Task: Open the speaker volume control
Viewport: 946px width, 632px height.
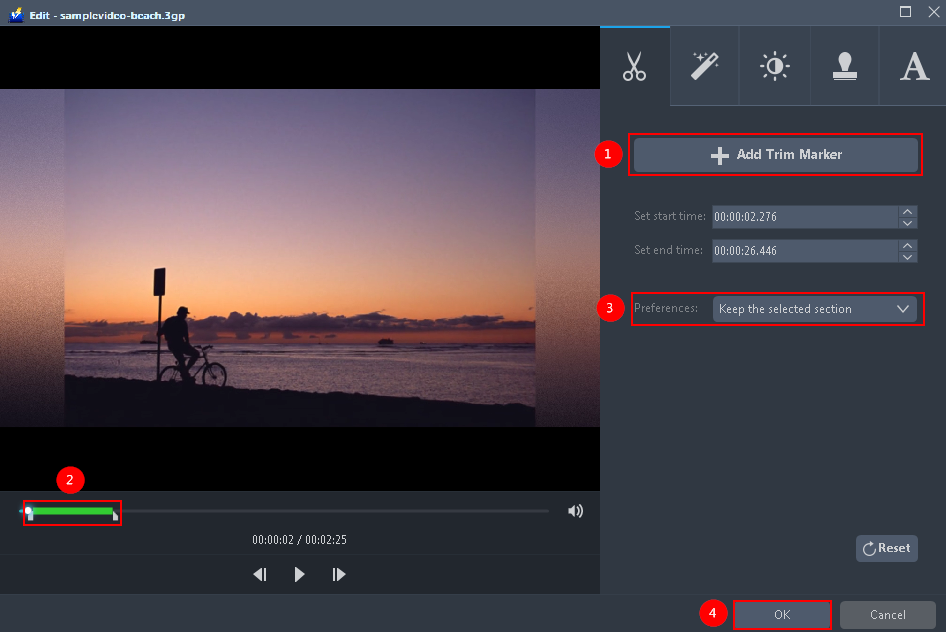Action: pos(575,510)
